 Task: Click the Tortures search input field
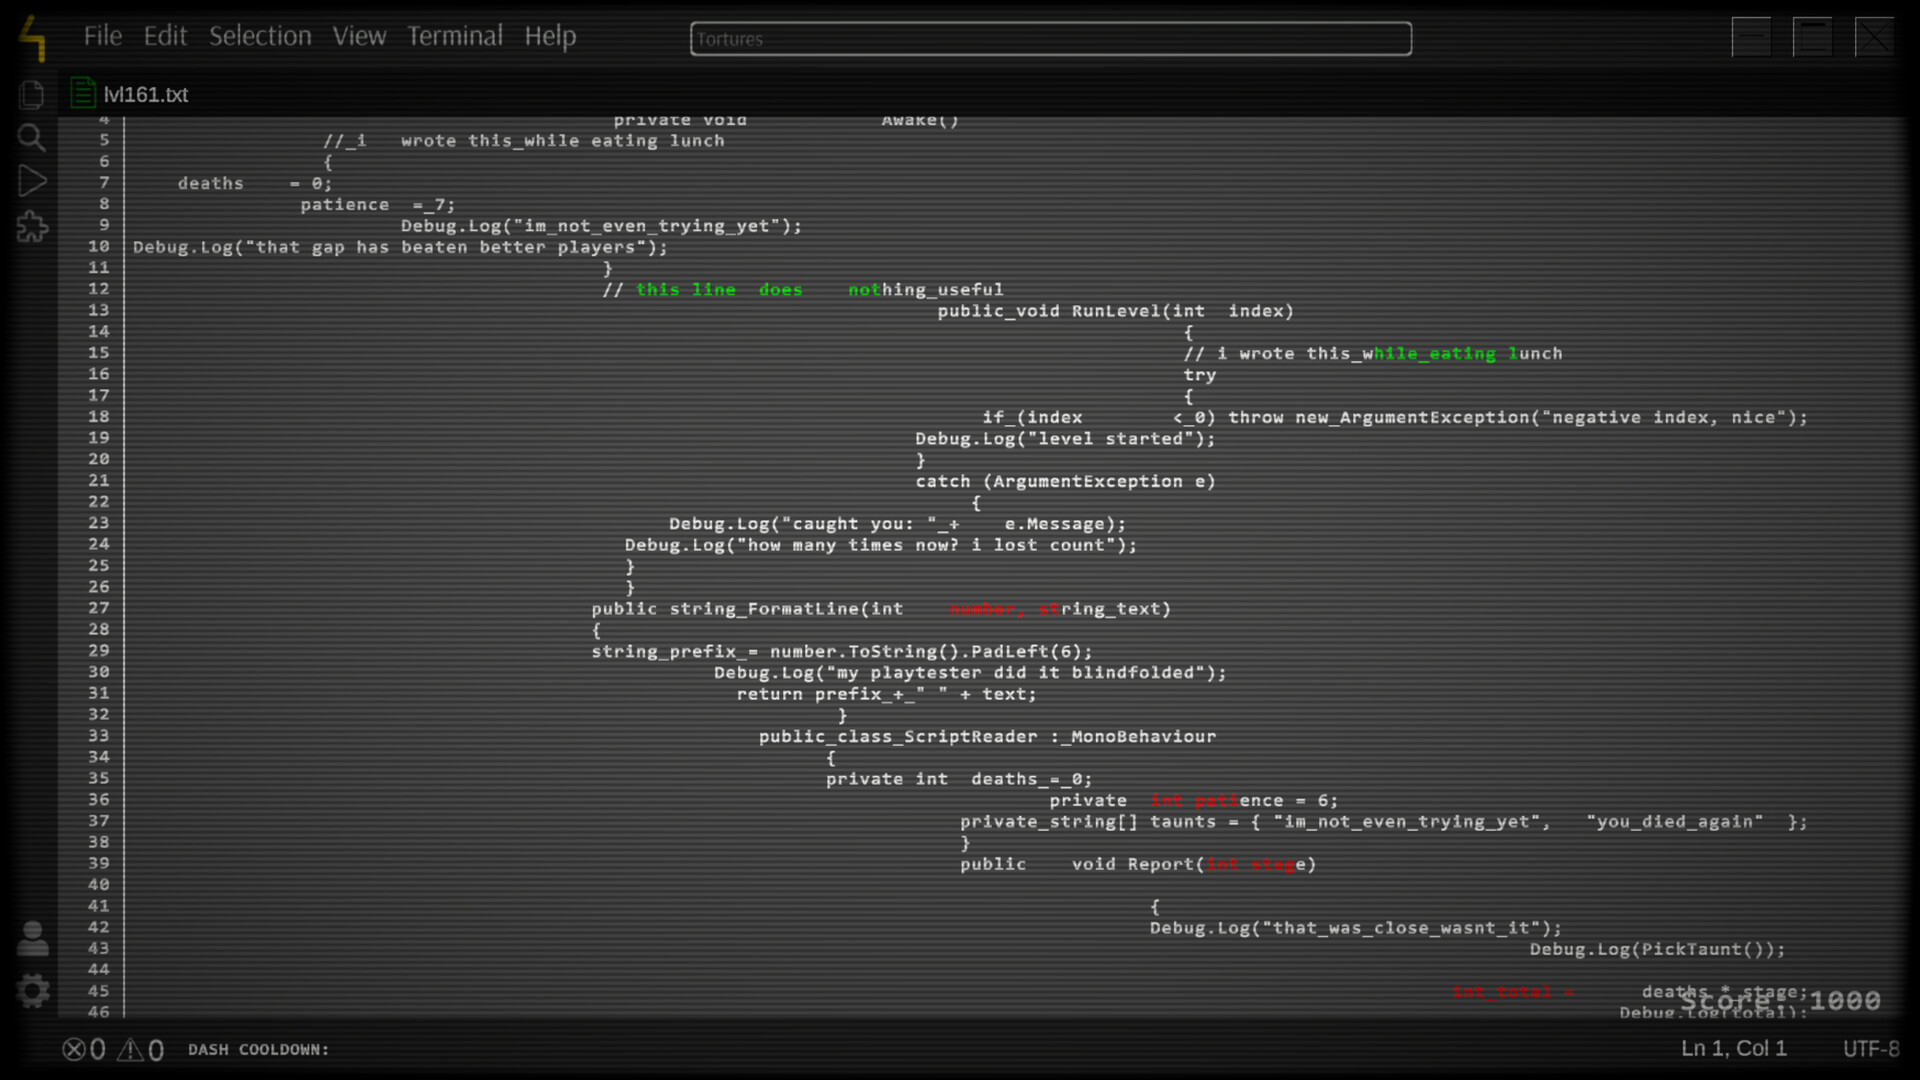1051,39
